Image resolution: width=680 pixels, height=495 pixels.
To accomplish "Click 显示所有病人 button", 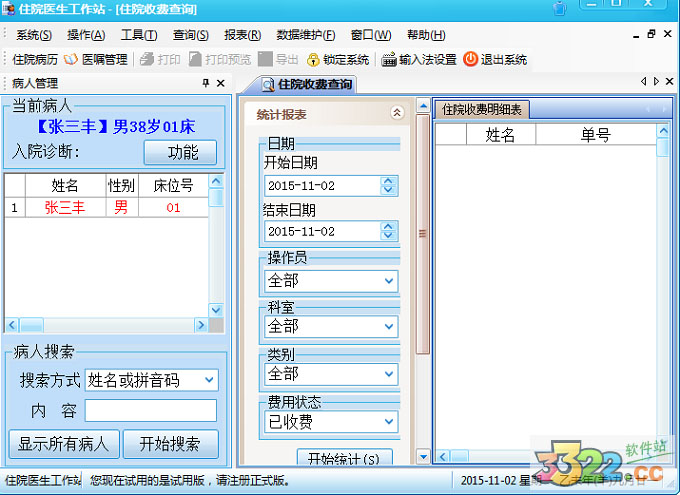I will pos(64,444).
